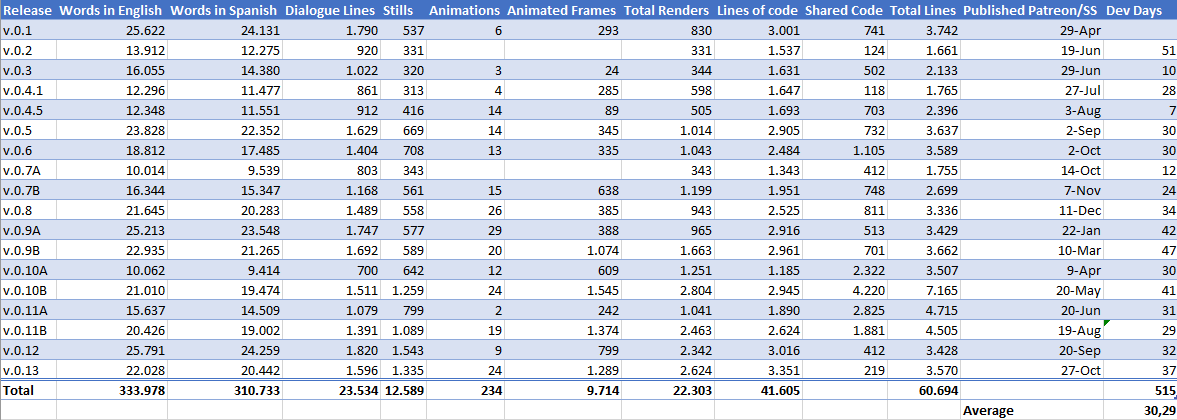The image size is (1177, 420).
Task: Click the release cell "v.0.7A"
Action: pyautogui.click(x=28, y=170)
